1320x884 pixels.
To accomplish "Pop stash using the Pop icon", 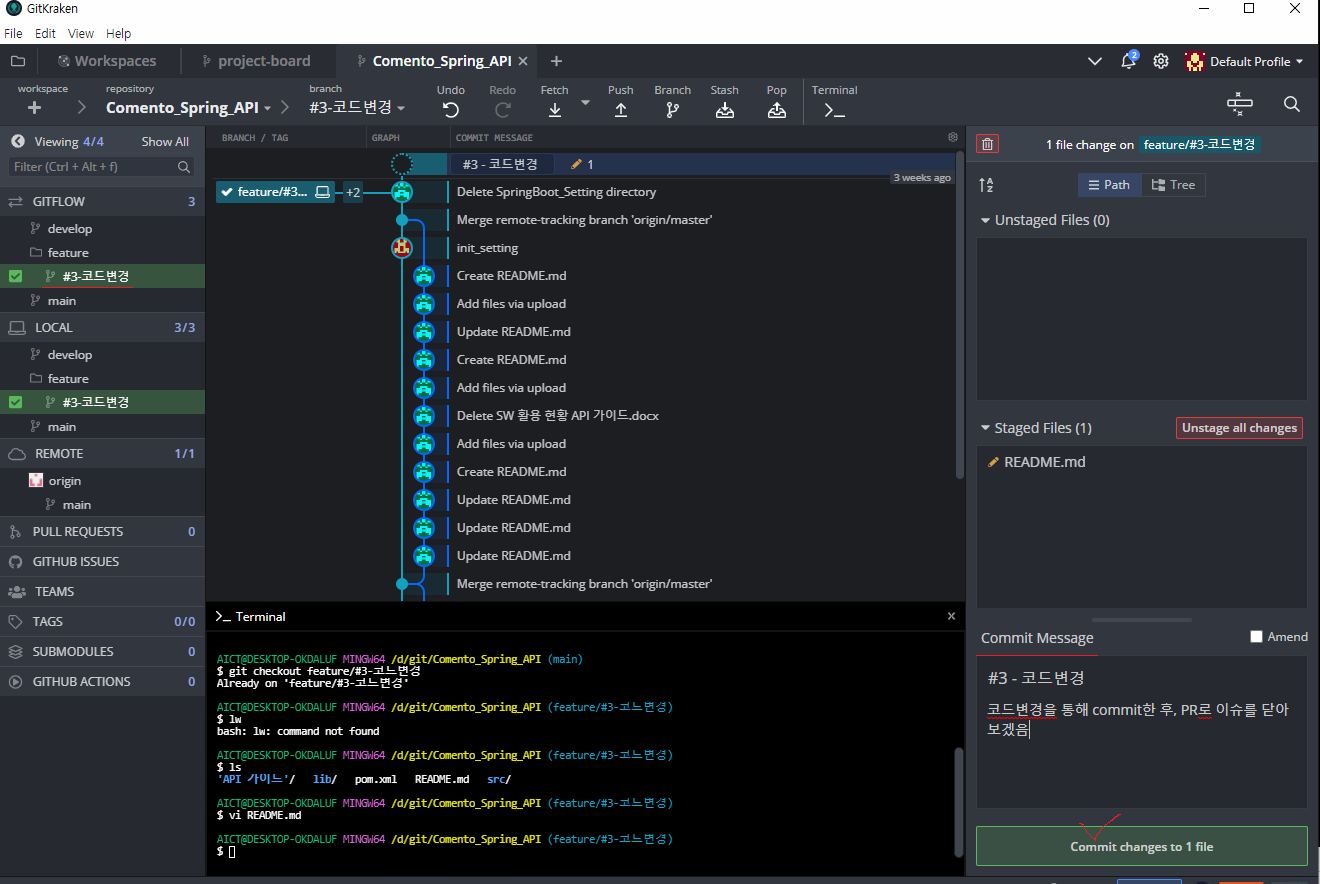I will click(777, 111).
